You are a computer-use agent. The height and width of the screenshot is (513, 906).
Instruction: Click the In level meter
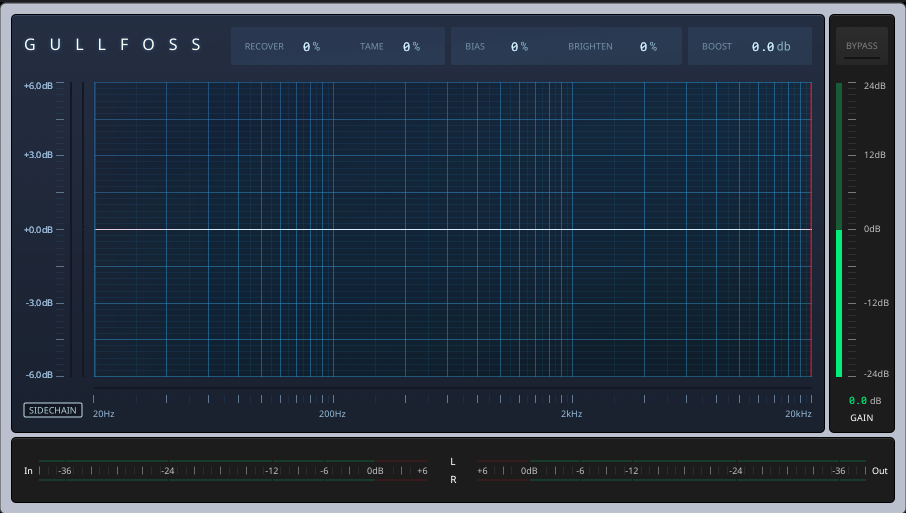click(x=232, y=470)
